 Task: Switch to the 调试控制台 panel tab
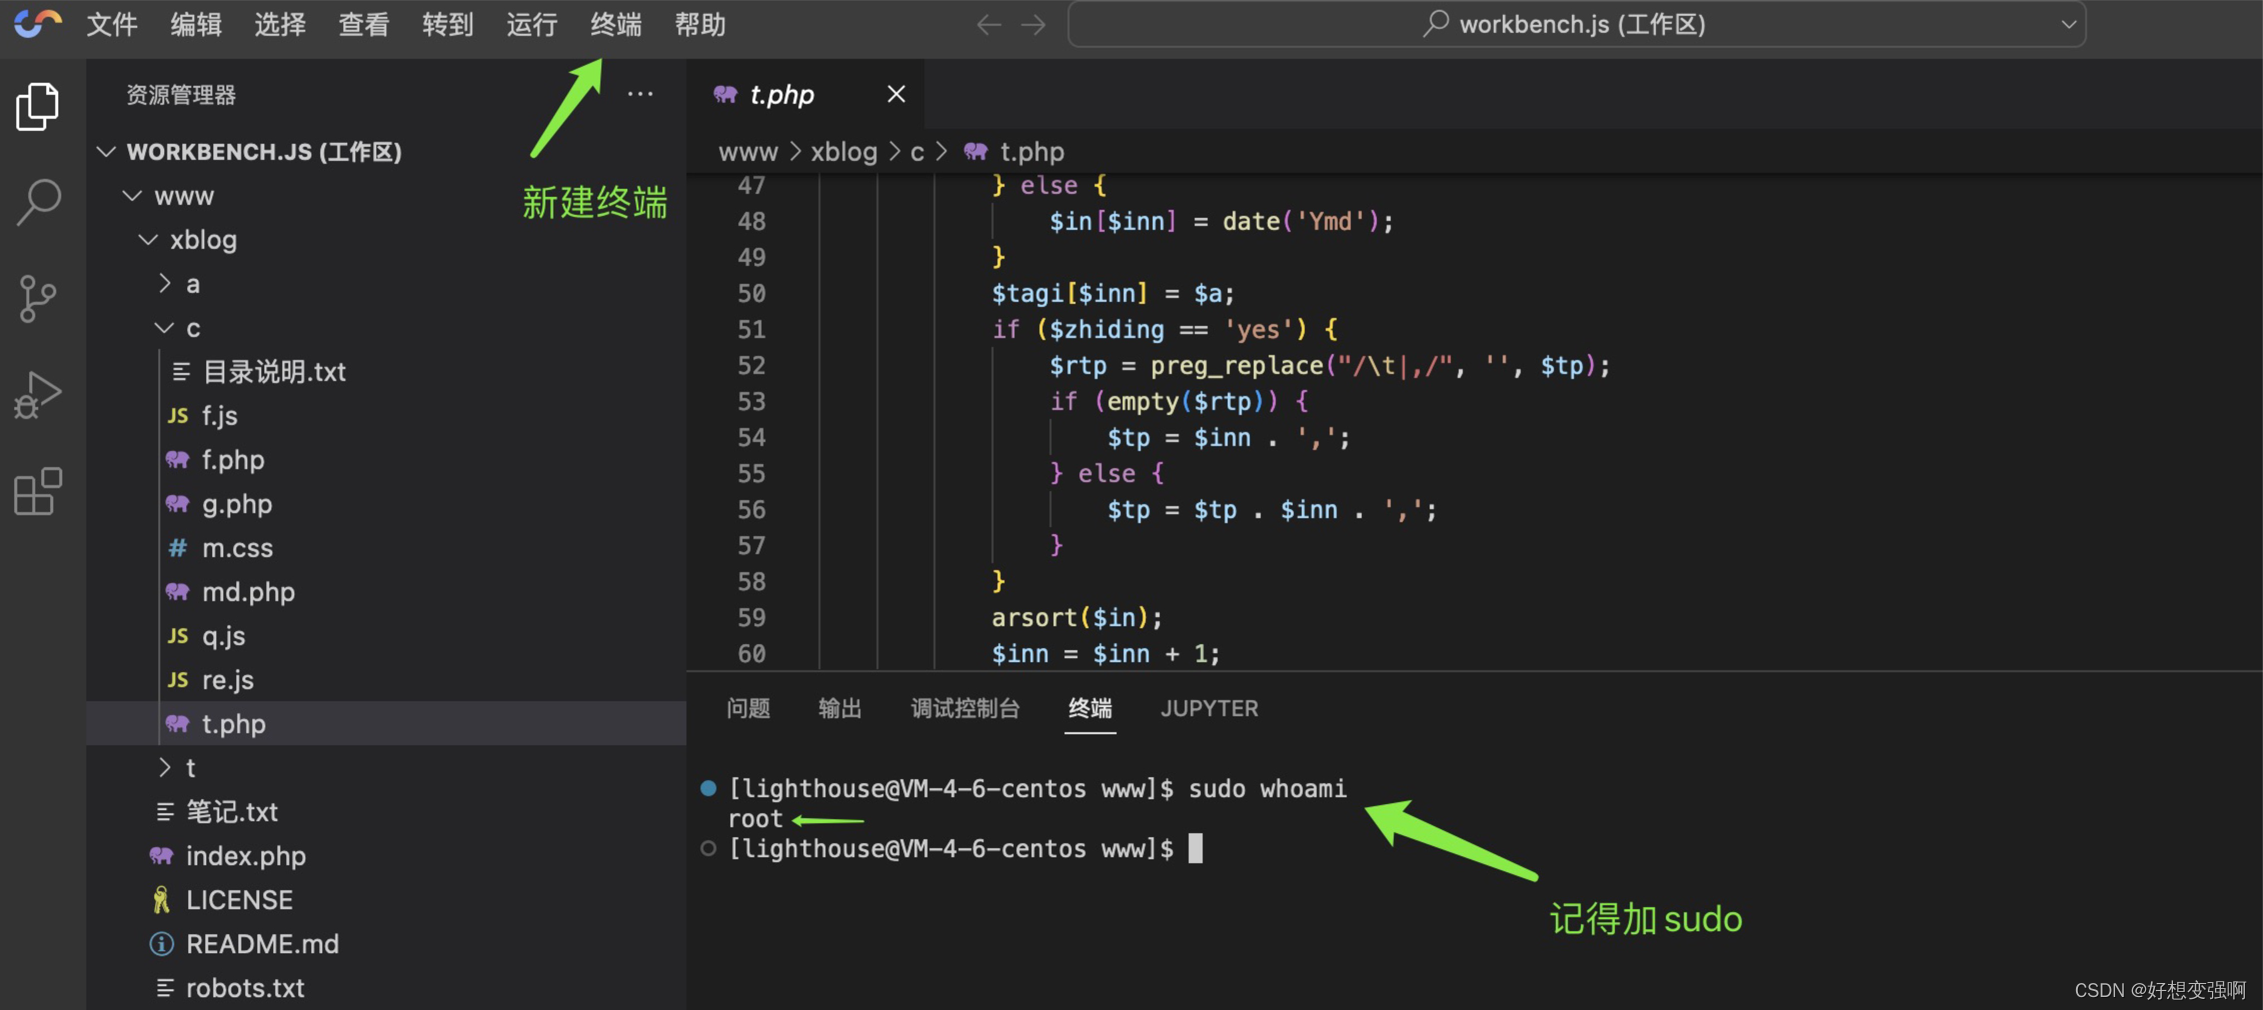point(965,708)
